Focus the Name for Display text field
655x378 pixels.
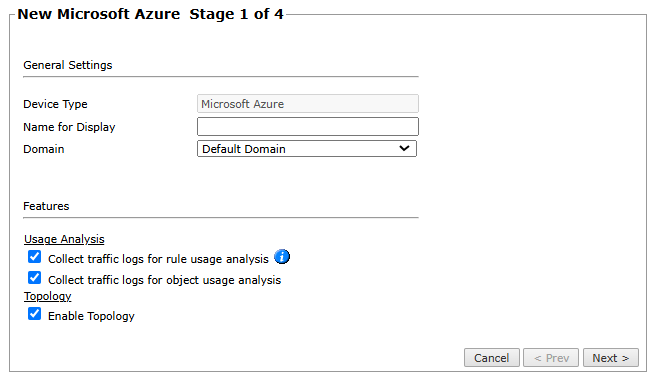(x=307, y=127)
